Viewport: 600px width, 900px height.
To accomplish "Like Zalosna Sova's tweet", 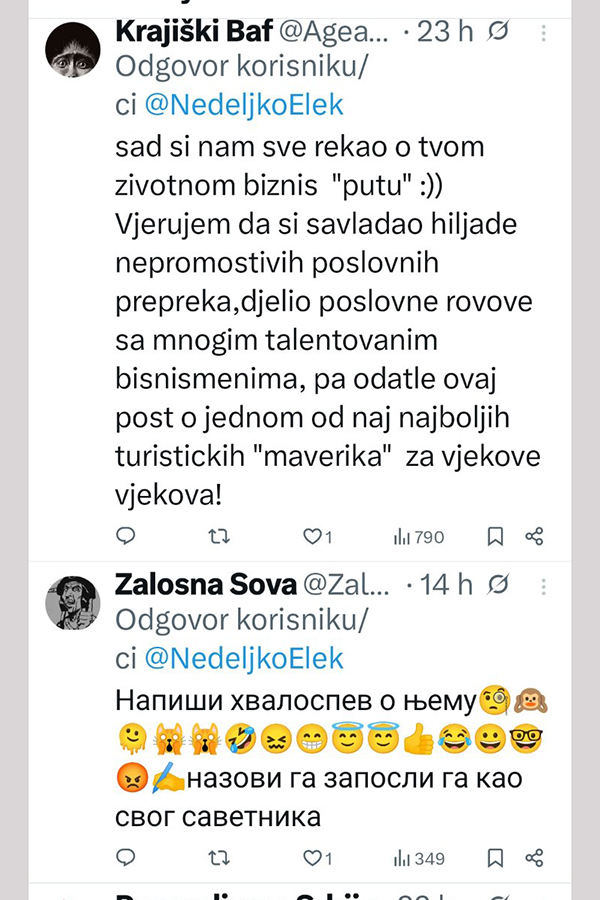I will [x=310, y=857].
